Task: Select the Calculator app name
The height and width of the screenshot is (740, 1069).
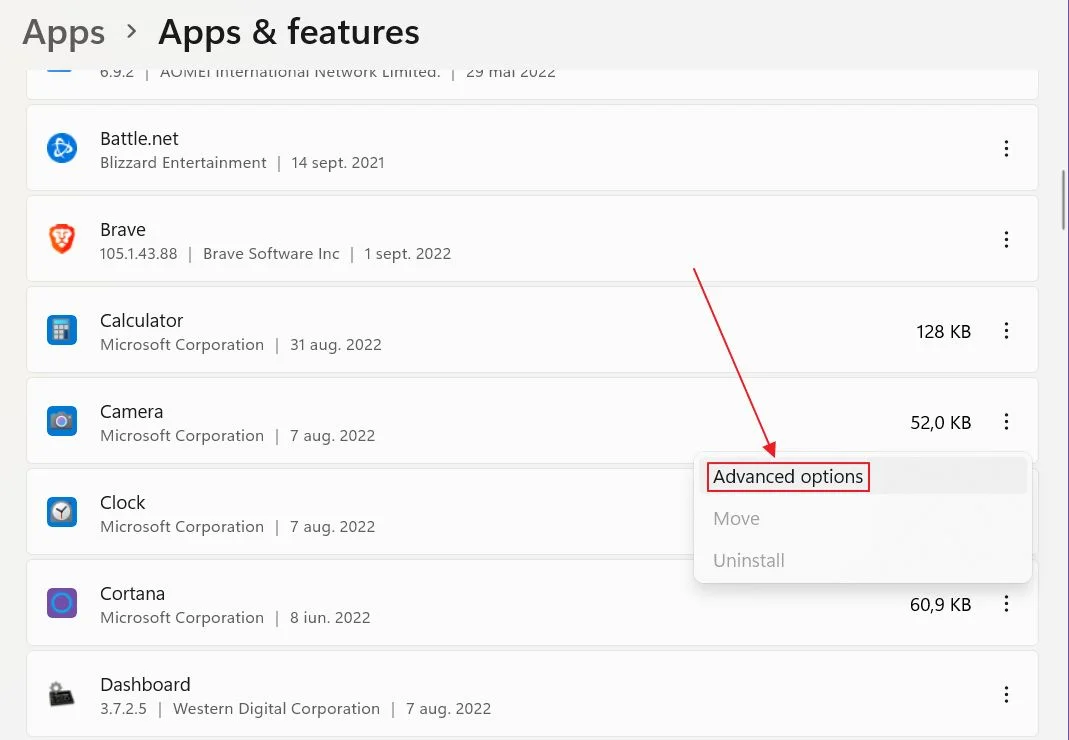Action: [x=142, y=321]
